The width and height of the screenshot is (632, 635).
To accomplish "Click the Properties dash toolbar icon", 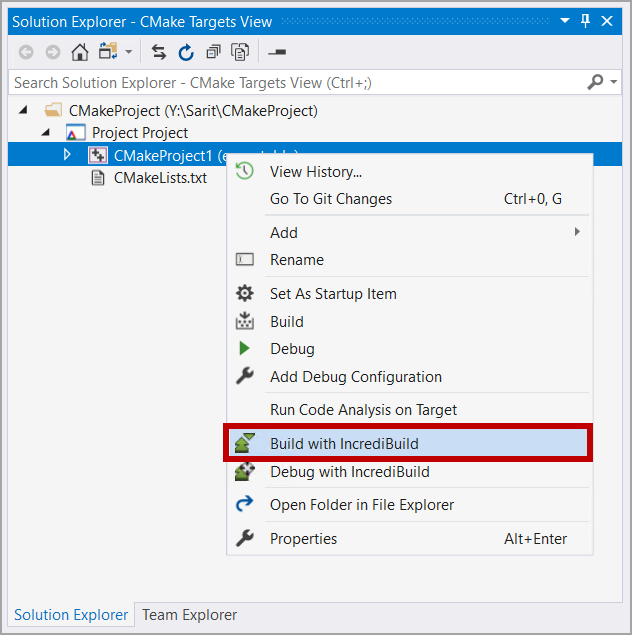I will click(x=278, y=53).
